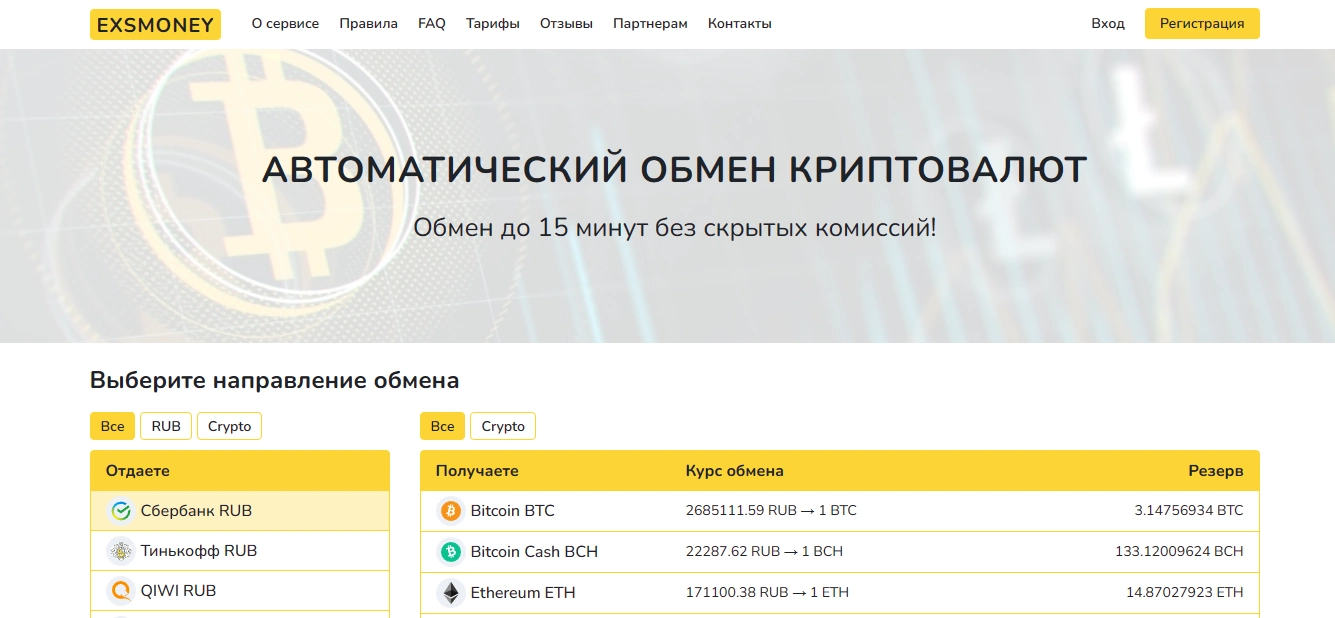Click the Курс обмена column header

734,471
